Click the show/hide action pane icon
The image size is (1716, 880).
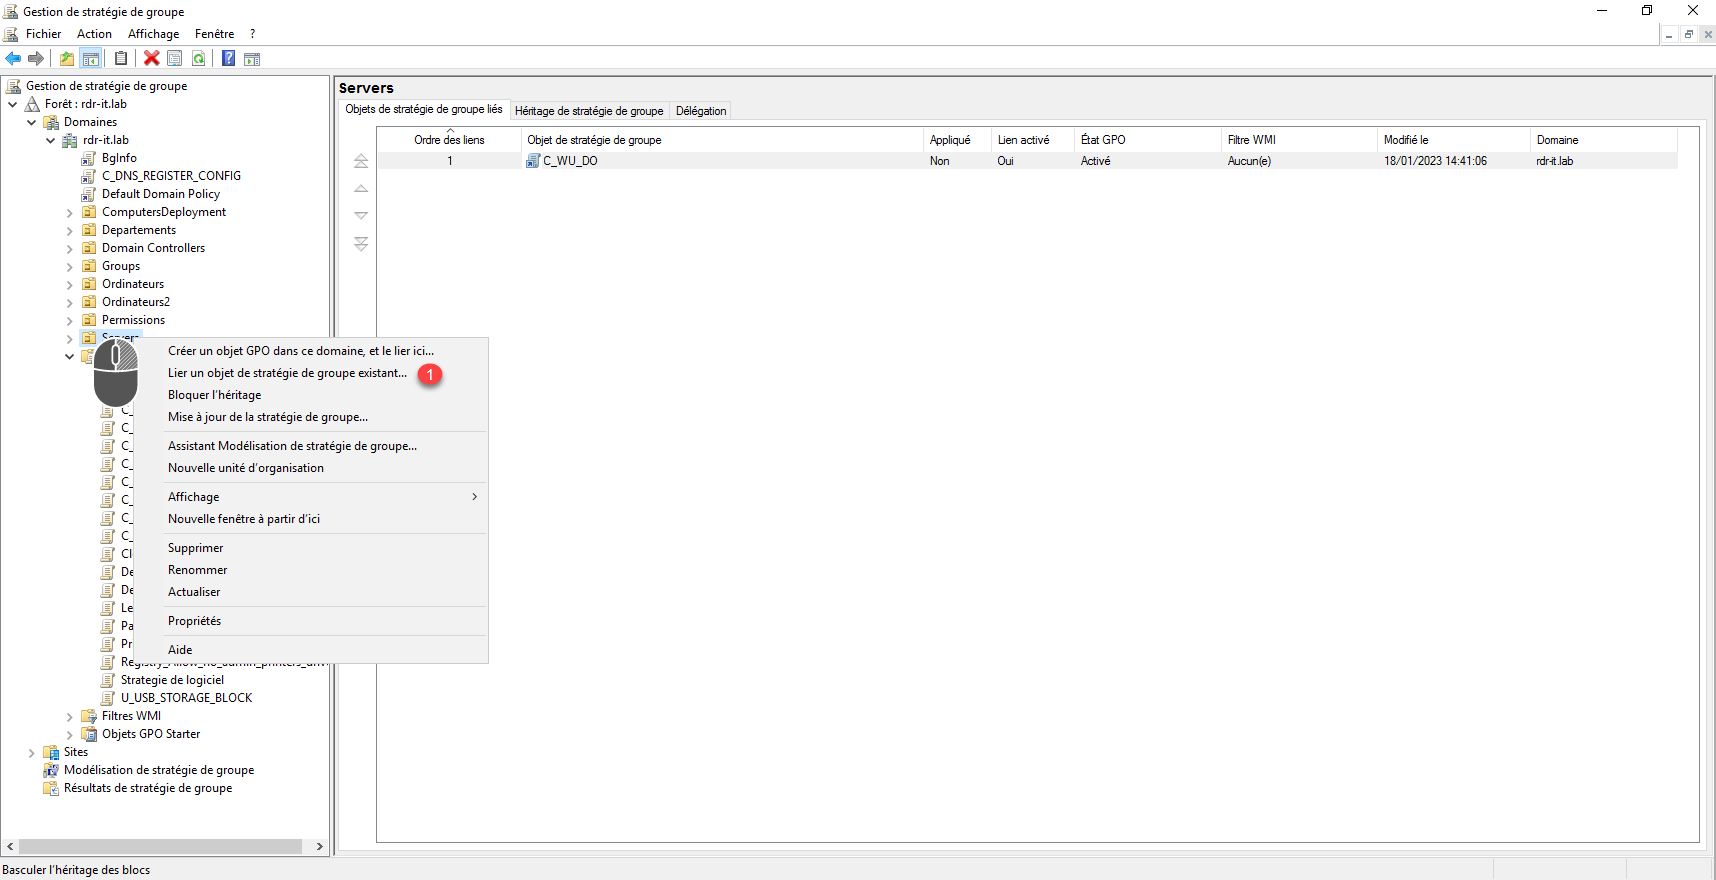[x=252, y=59]
